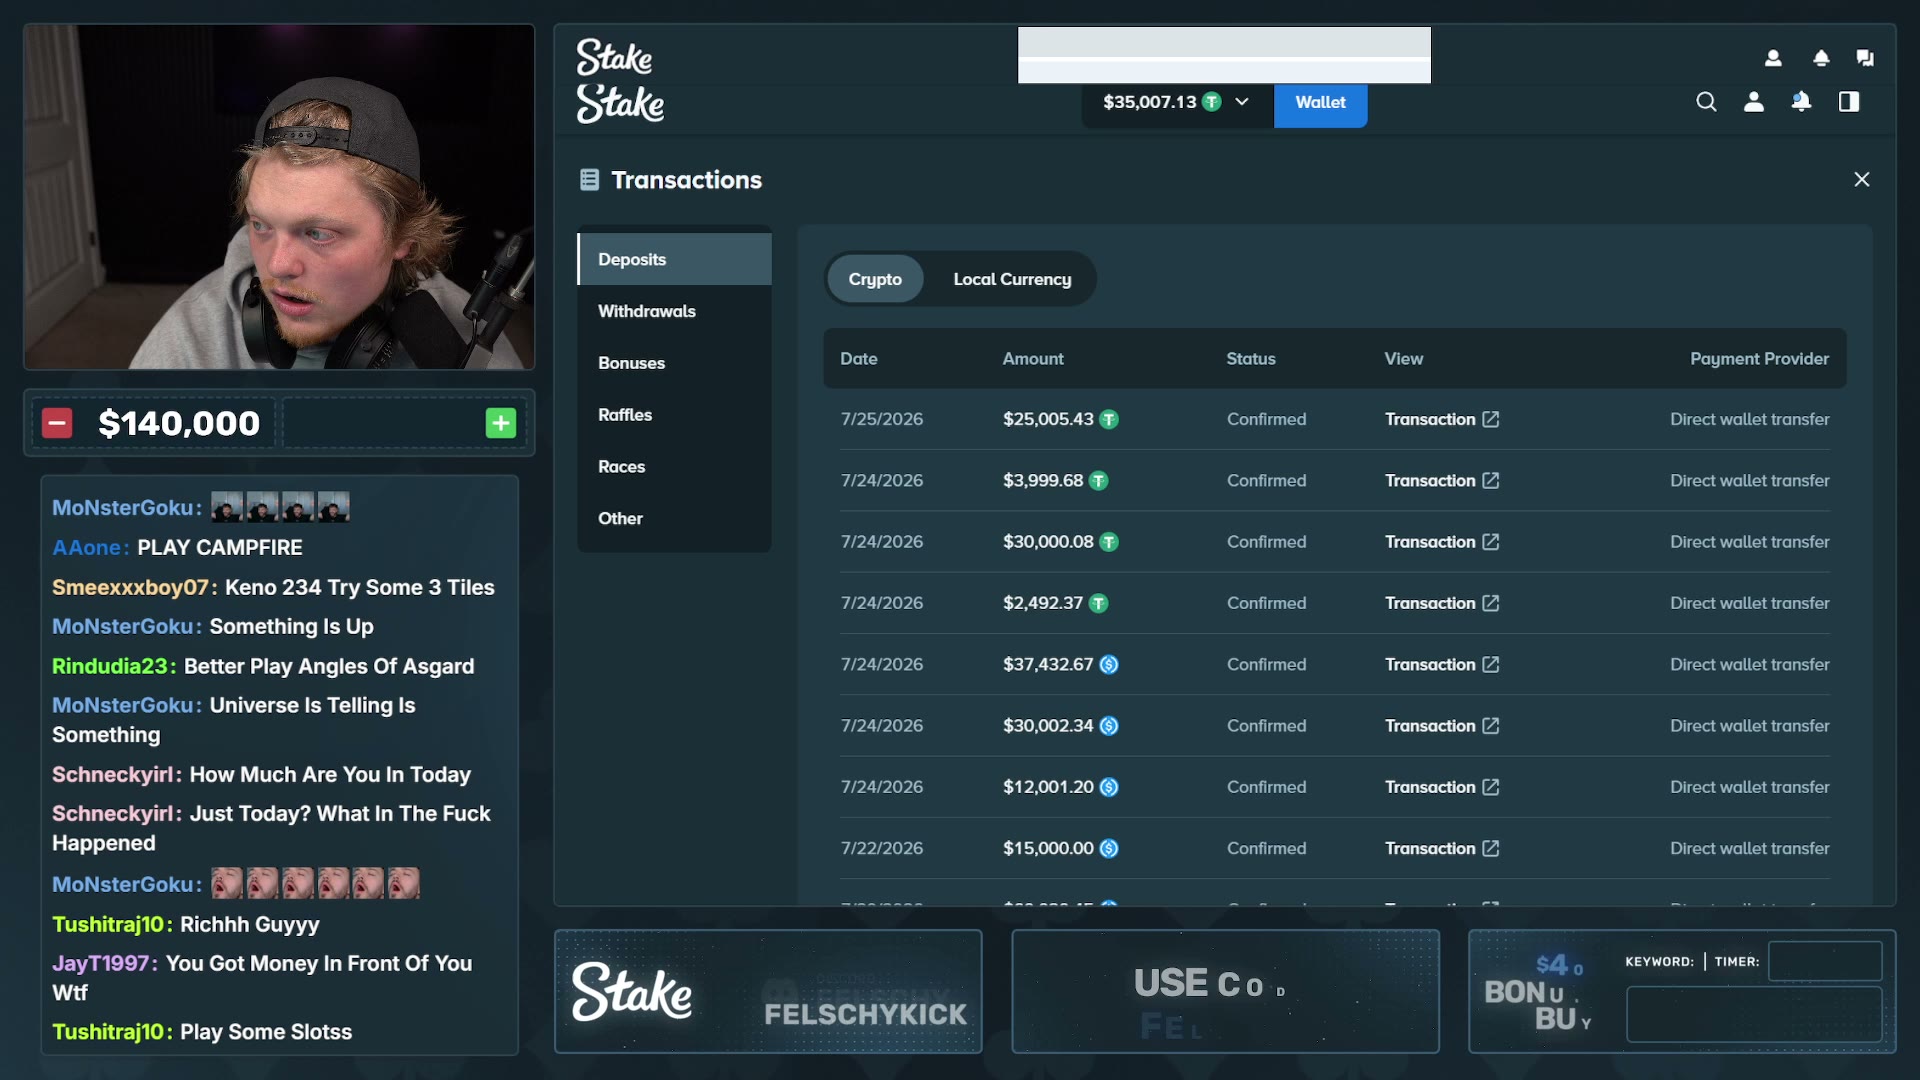Click the Status column header
Image resolution: width=1920 pixels, height=1080 pixels.
[x=1251, y=358]
